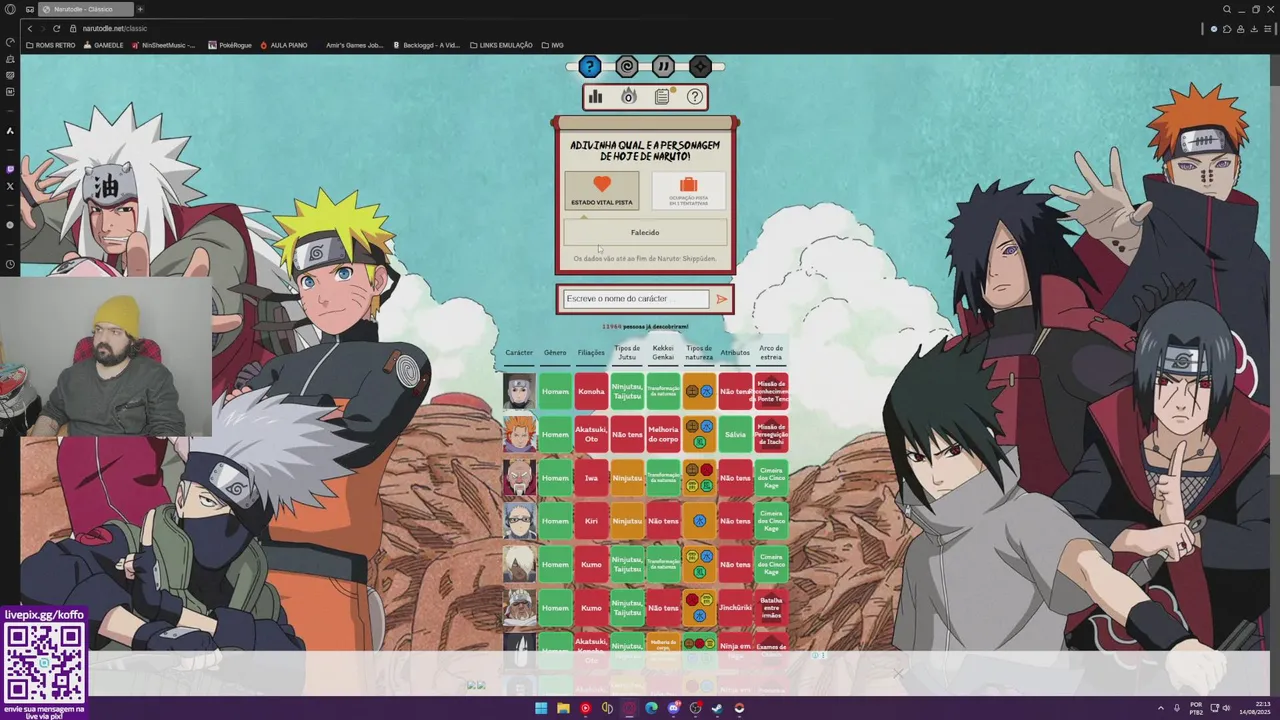Screen dimensions: 1280x720
Task: Click the Melhoria do corpo cell
Action: (x=663, y=434)
